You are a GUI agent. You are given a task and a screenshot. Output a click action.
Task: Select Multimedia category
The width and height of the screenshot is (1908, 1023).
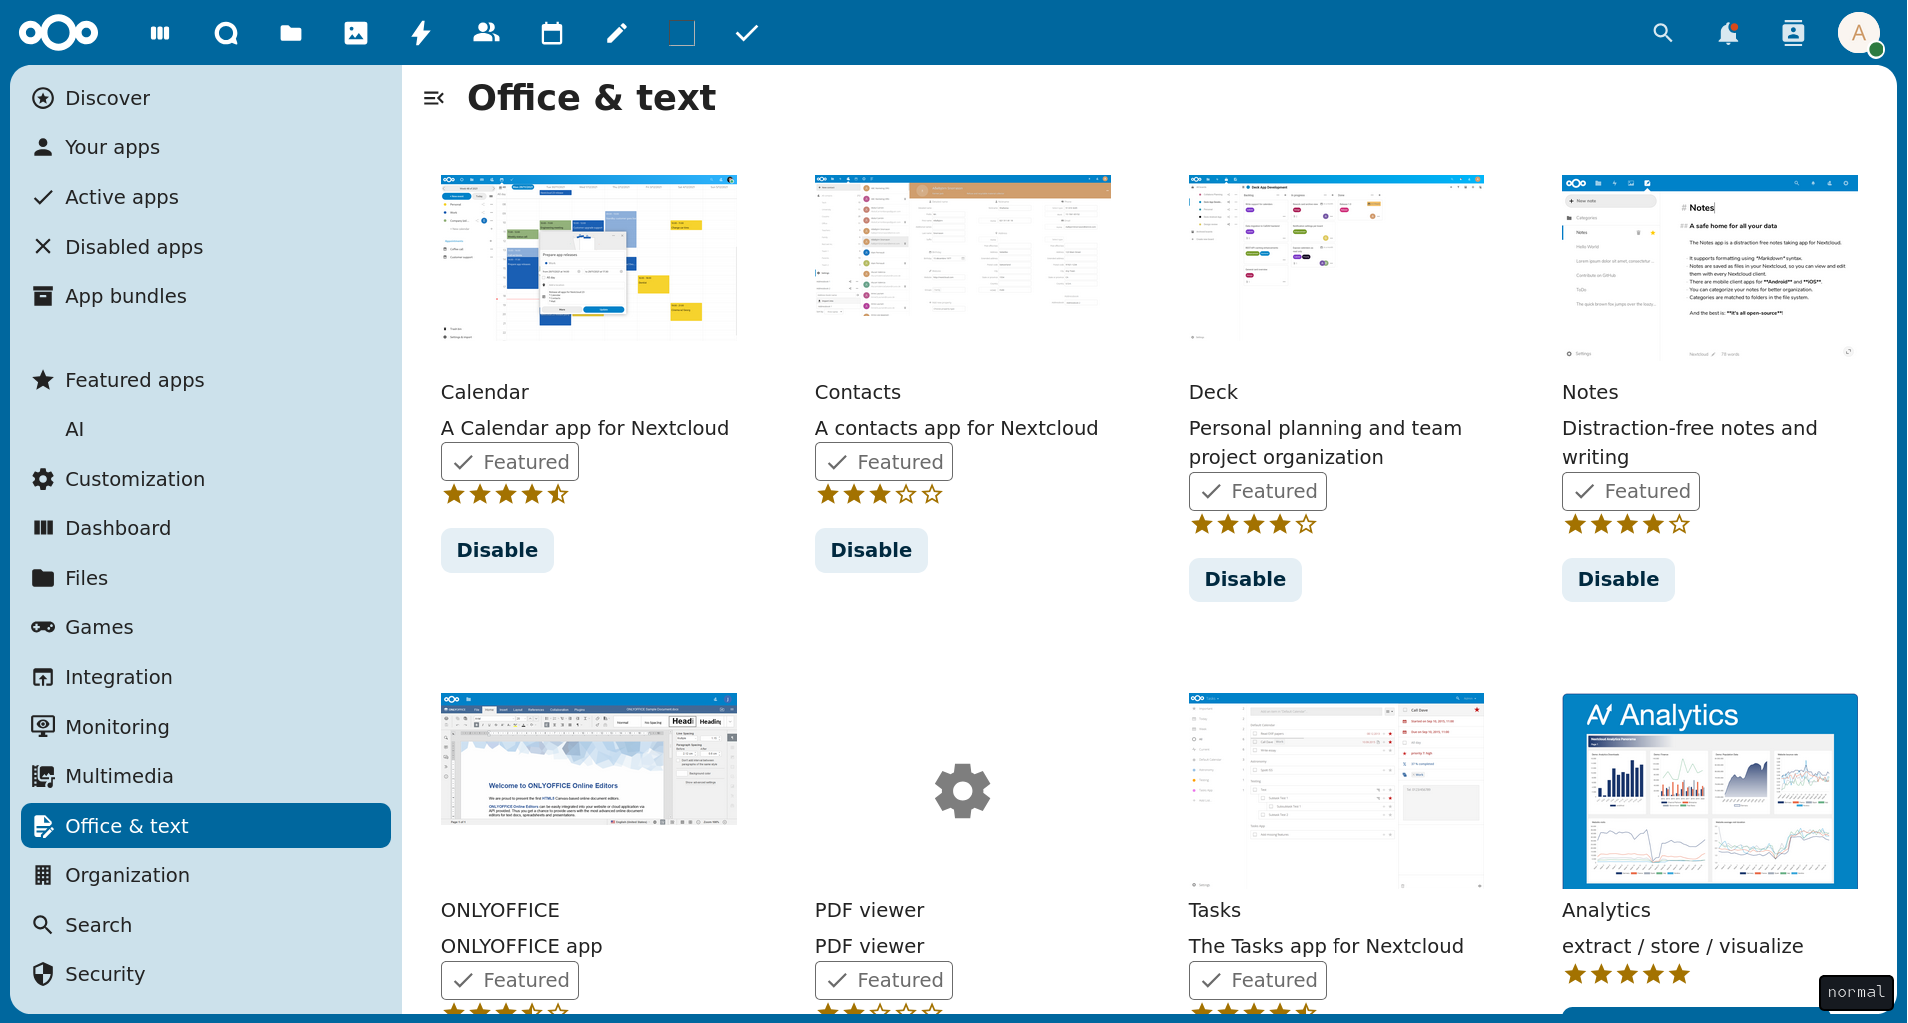click(x=206, y=776)
